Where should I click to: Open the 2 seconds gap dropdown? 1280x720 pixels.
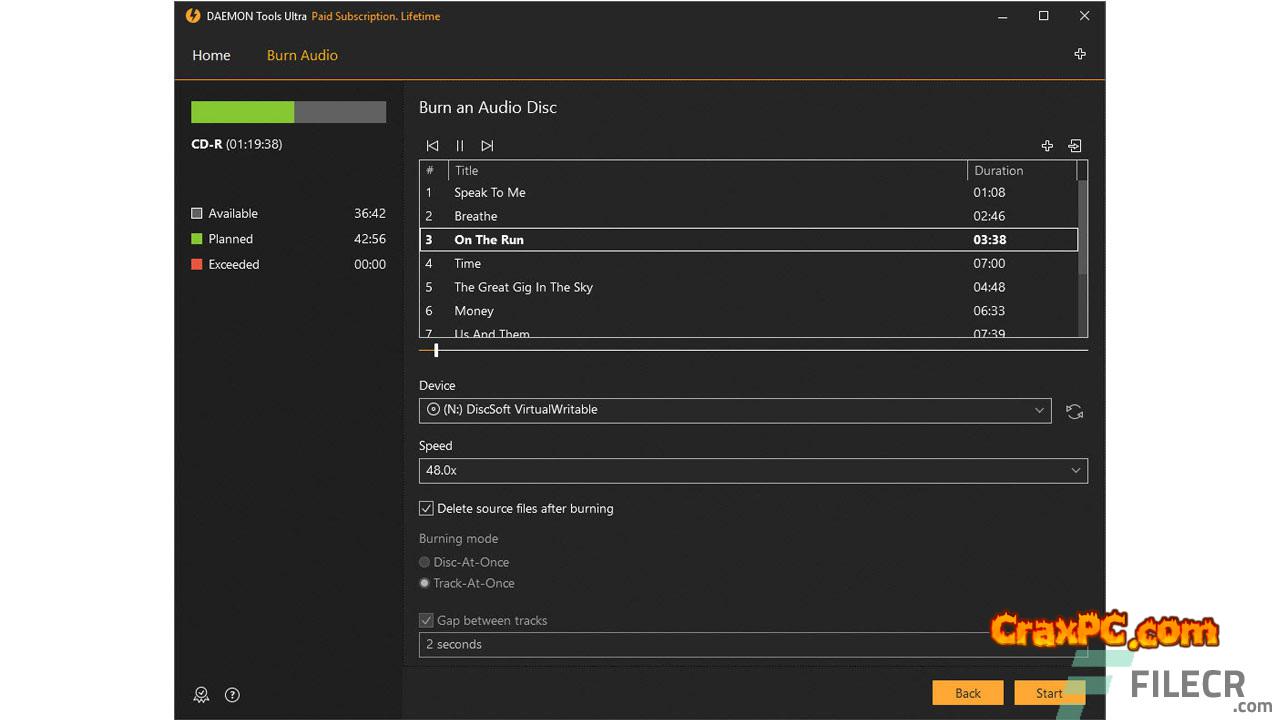(700, 645)
